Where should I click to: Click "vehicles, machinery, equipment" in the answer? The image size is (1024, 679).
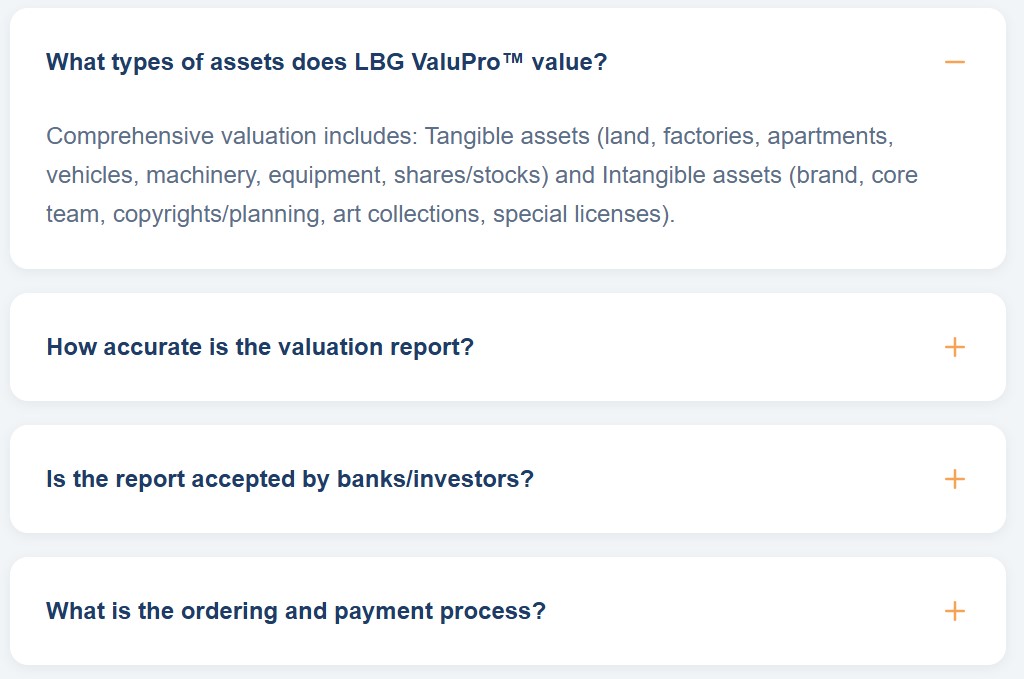point(215,175)
